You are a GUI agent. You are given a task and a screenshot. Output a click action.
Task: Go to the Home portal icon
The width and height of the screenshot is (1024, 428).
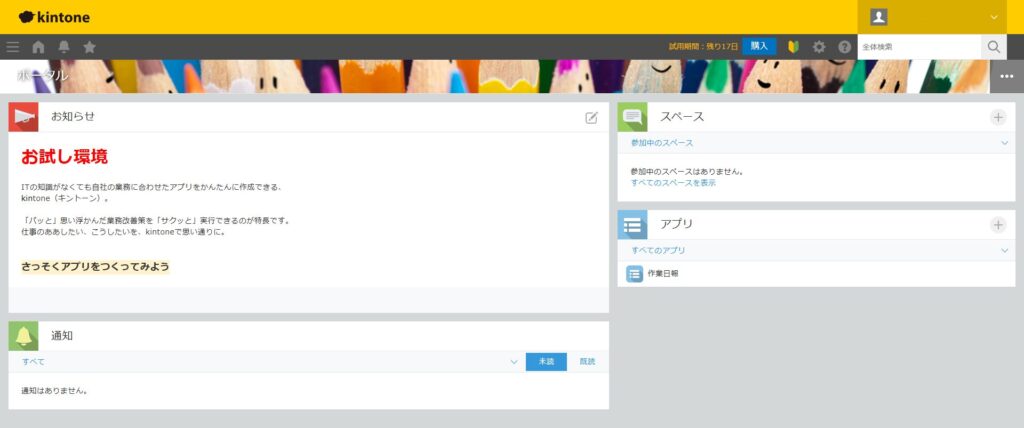pos(39,47)
